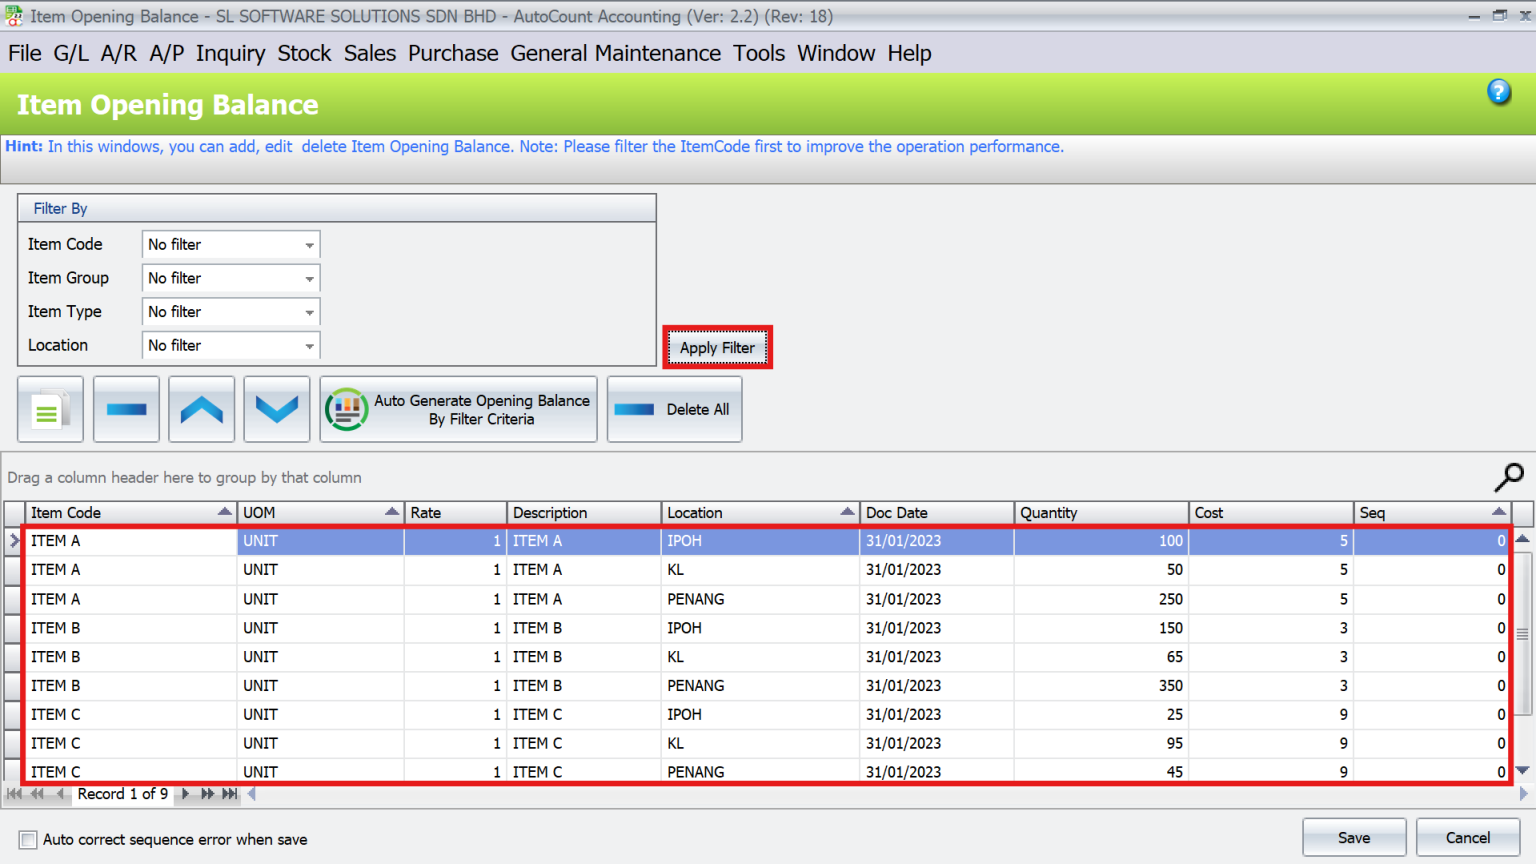Select the new record document icon

tap(50, 408)
